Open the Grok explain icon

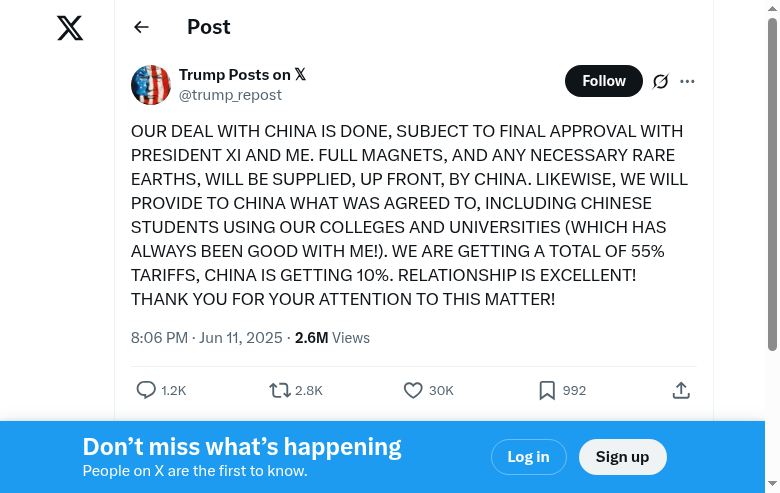pos(660,81)
